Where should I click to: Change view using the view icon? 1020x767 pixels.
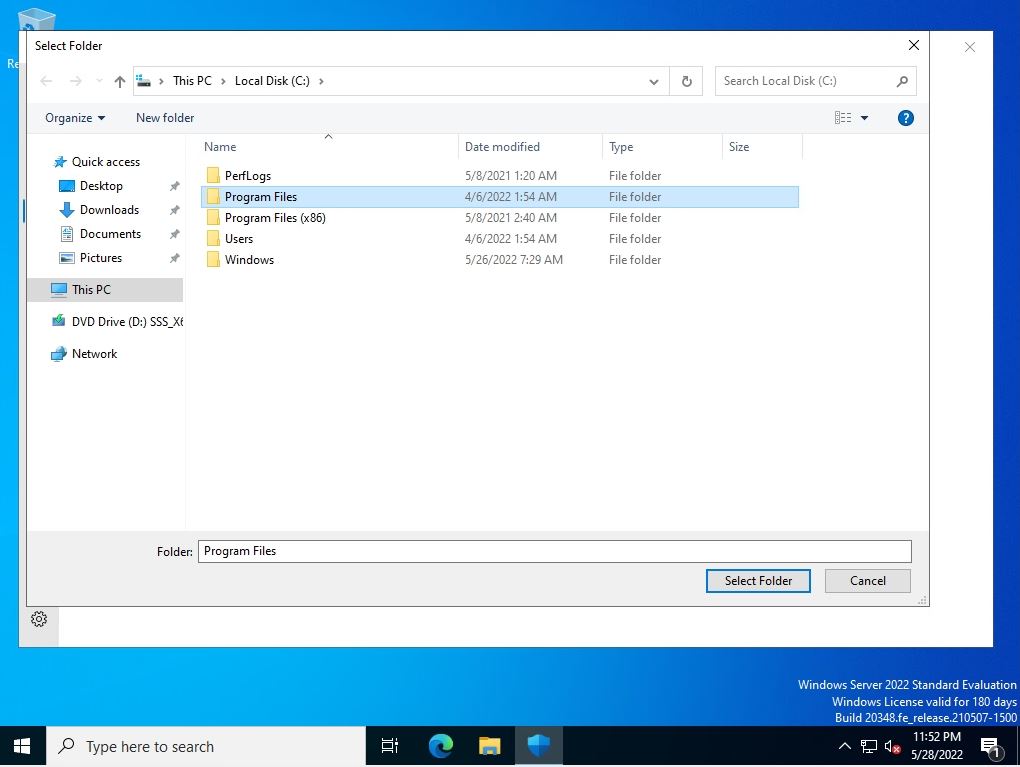pos(843,118)
